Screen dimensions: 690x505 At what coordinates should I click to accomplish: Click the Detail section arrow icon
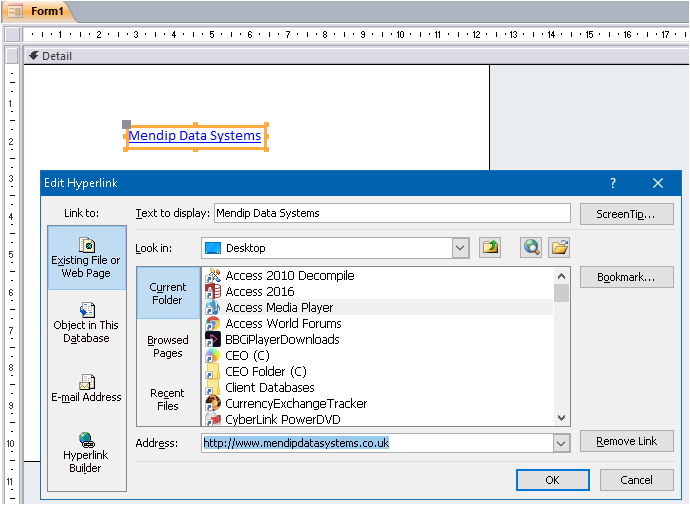[33, 56]
